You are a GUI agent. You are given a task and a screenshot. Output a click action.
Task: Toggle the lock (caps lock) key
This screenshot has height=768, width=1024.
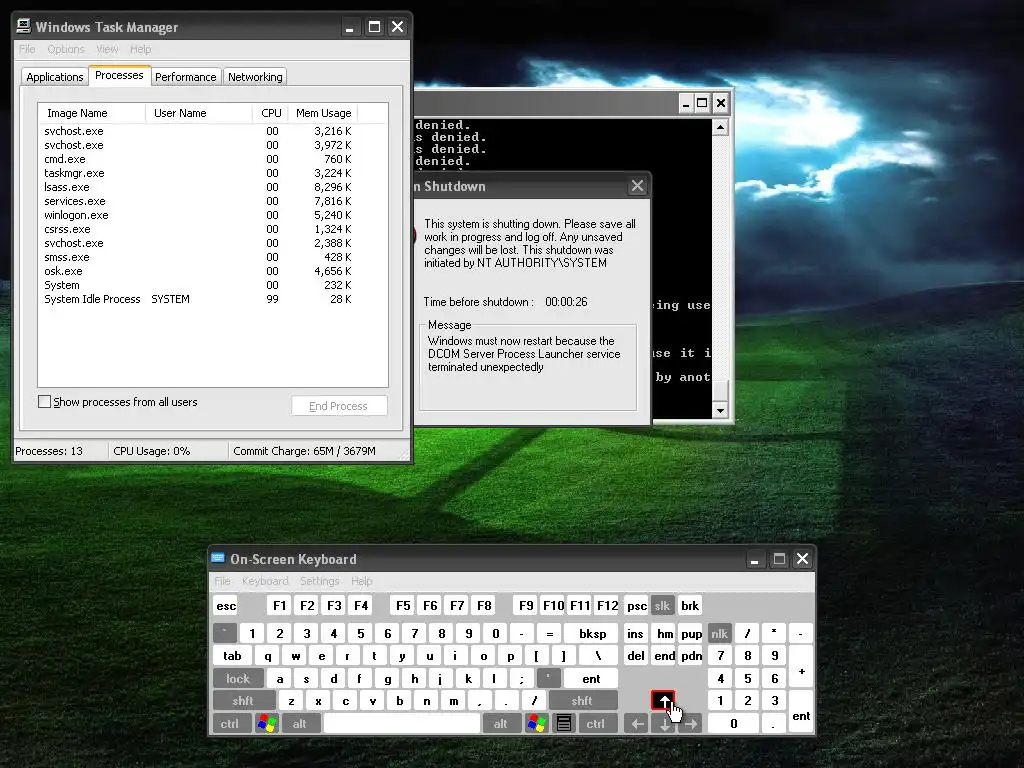[238, 679]
